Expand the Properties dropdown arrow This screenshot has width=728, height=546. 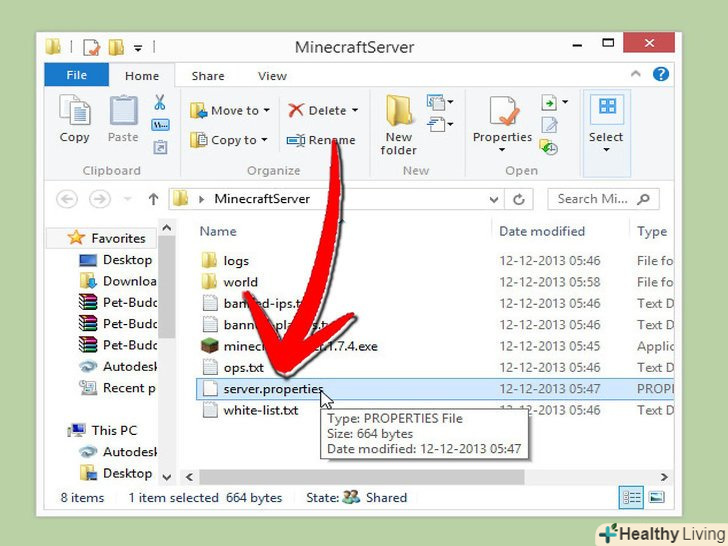[x=502, y=150]
